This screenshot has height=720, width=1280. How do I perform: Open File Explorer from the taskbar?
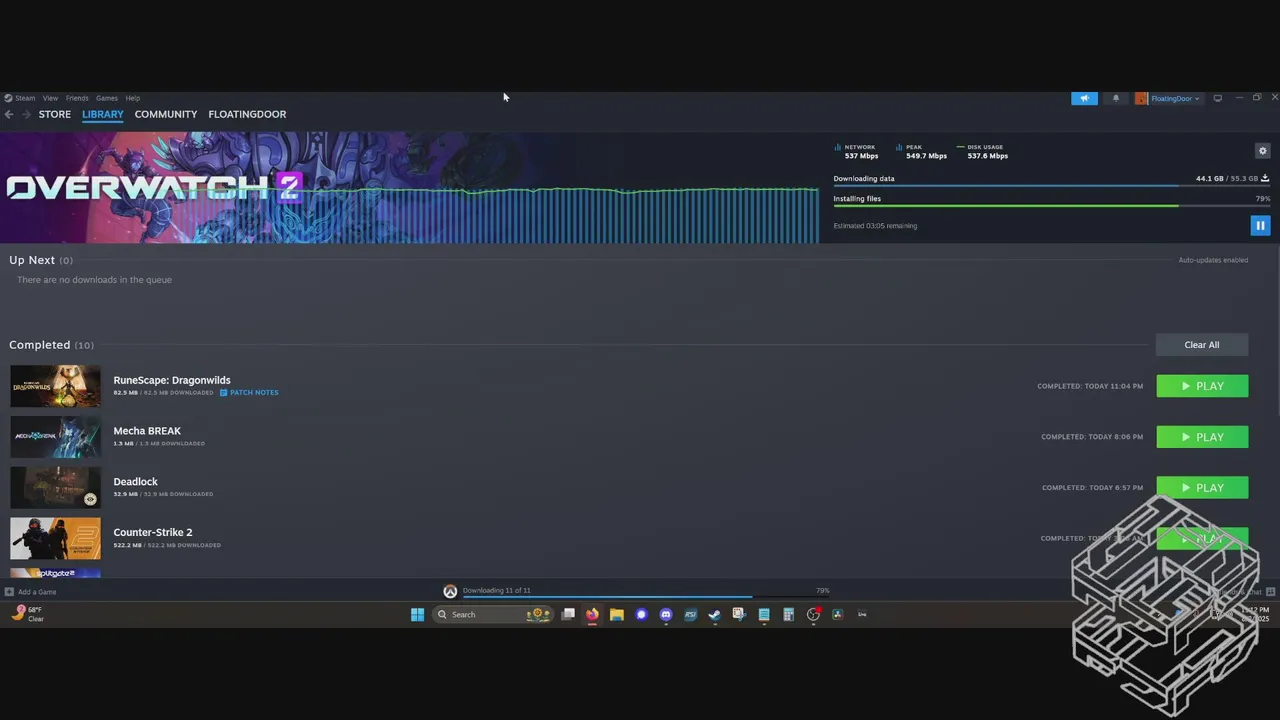[617, 614]
